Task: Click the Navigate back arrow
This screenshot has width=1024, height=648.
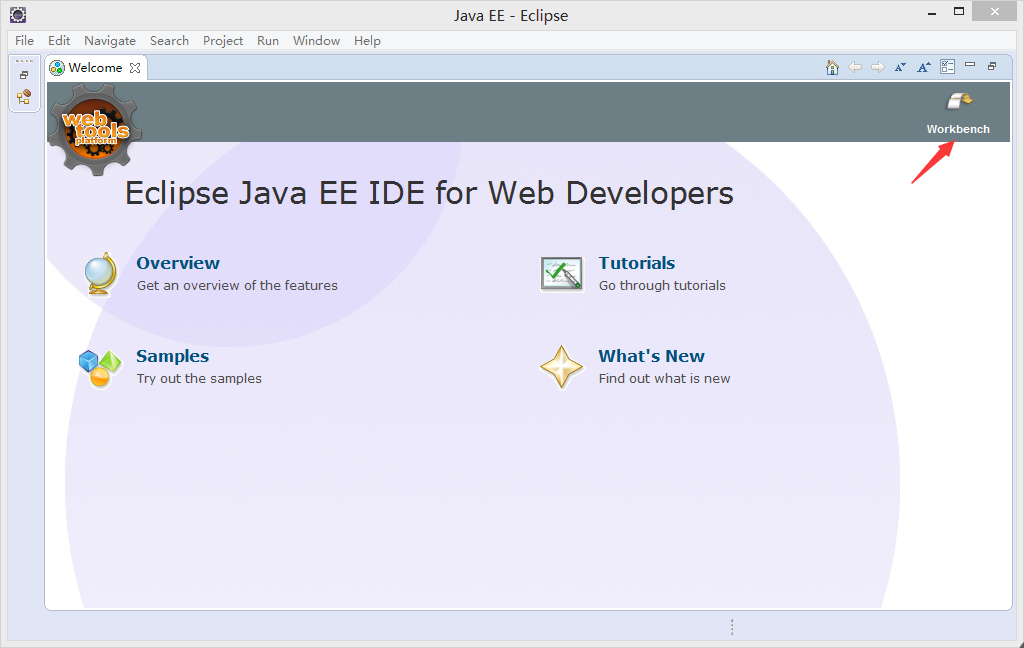Action: pos(855,67)
